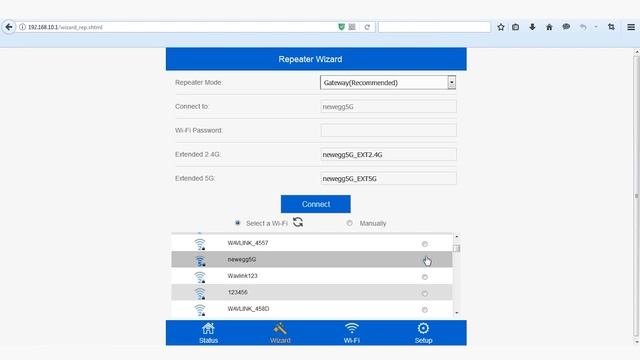Select the 123456 network radio button
This screenshot has height=360, width=640.
tap(424, 293)
